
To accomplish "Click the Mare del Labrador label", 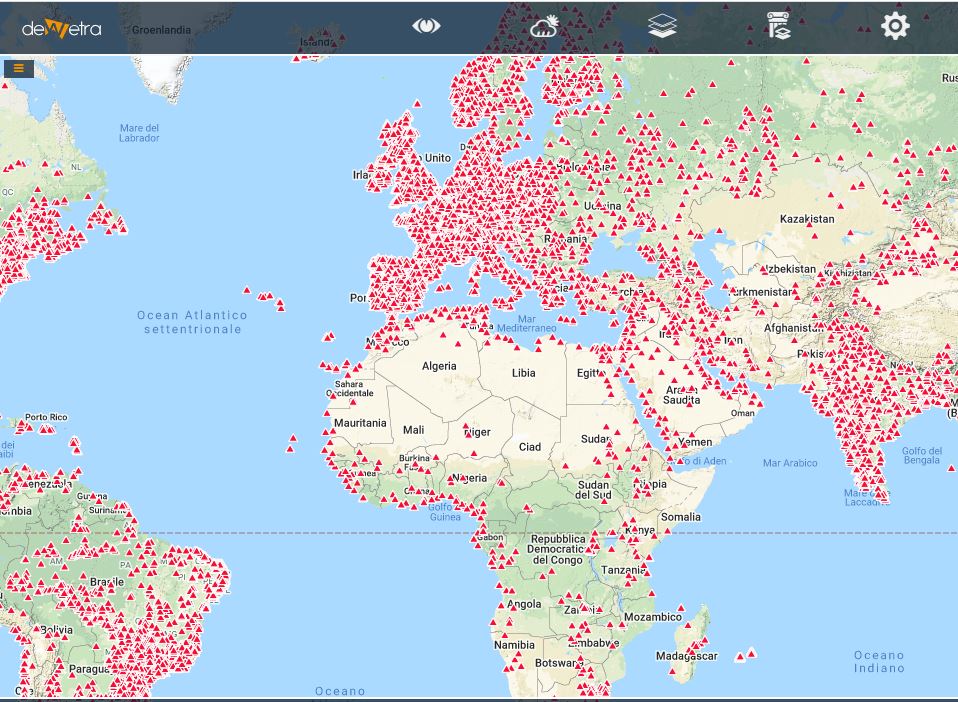I will [x=139, y=133].
